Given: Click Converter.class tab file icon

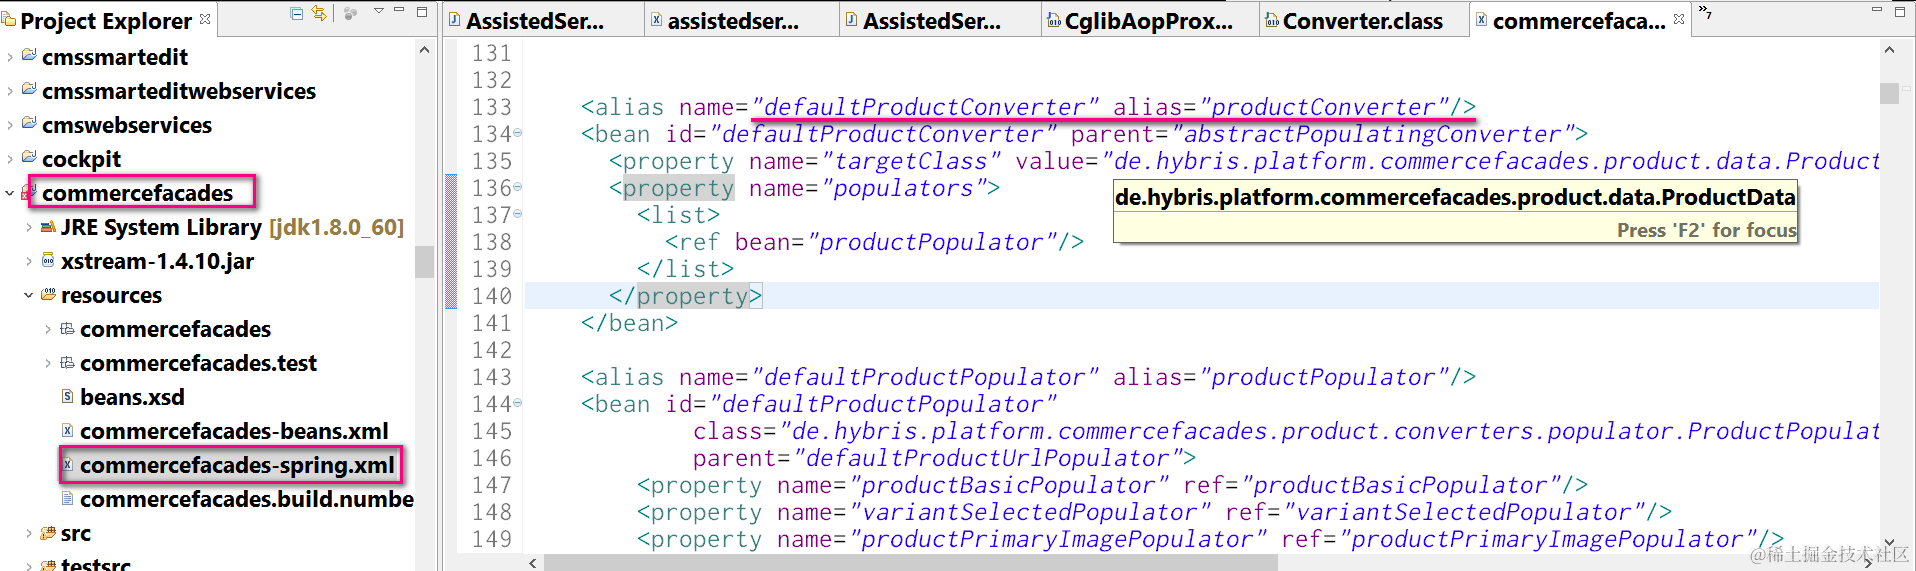Looking at the screenshot, I should click(x=1272, y=20).
